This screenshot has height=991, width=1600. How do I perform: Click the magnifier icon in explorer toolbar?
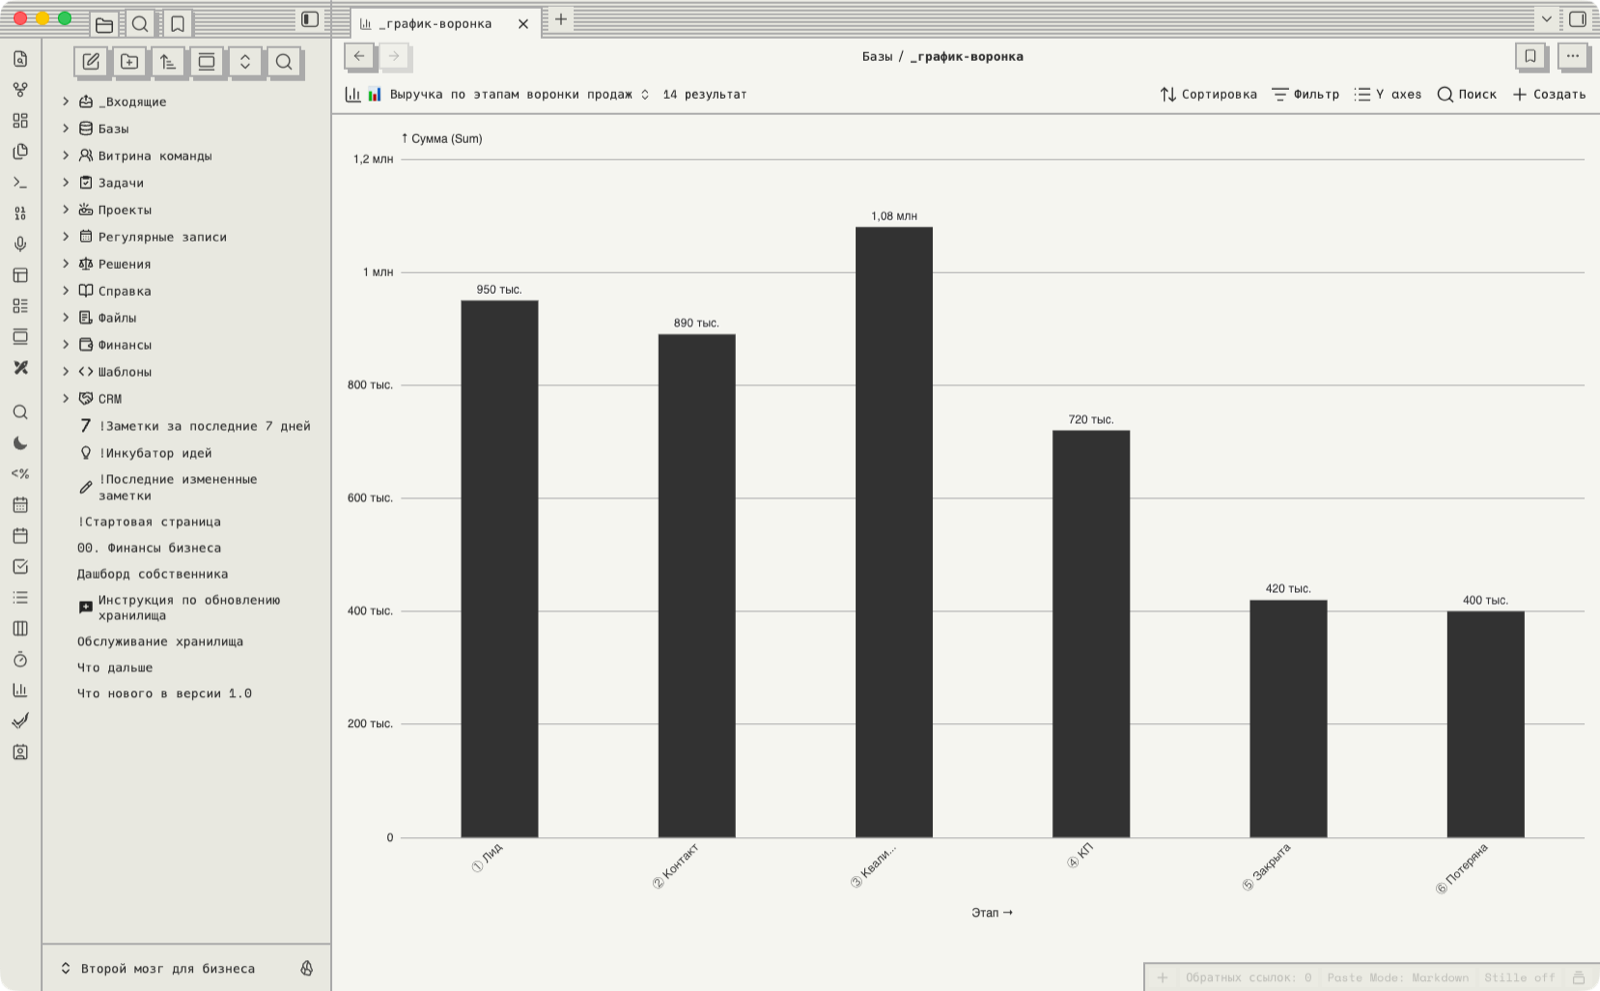(284, 62)
